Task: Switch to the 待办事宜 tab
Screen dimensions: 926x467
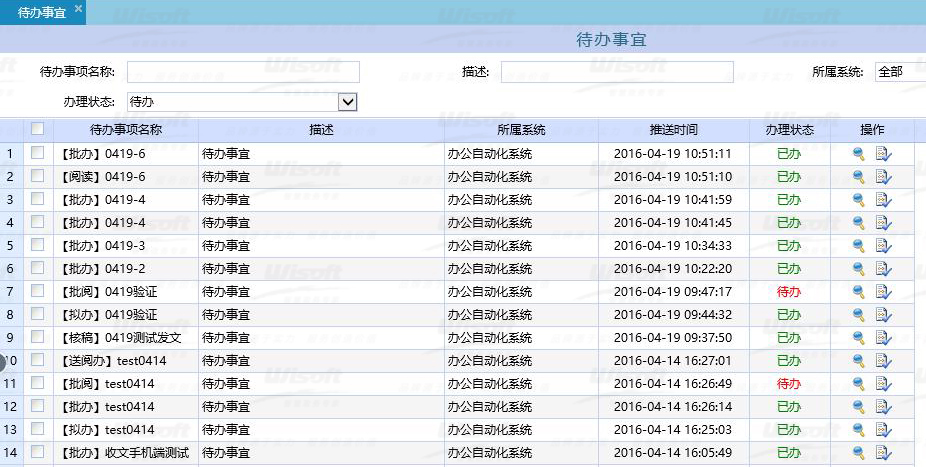Action: 41,12
